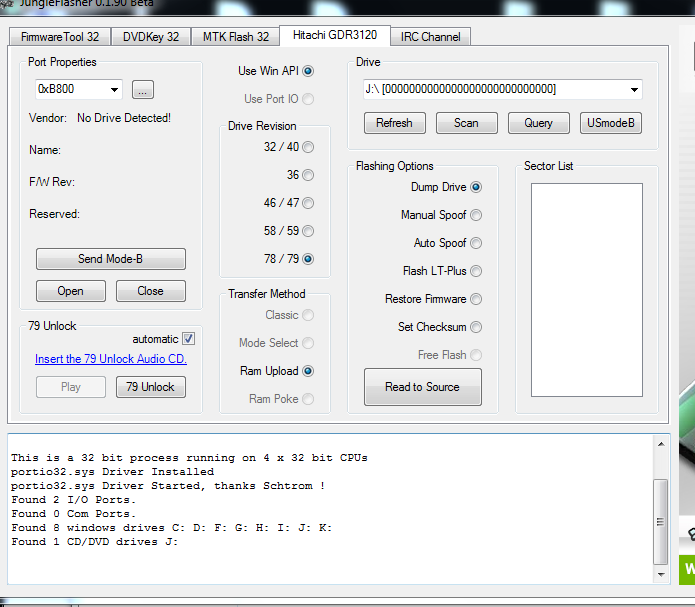This screenshot has width=695, height=607.
Task: Click the 'Found 0 Com Ports.' log line
Action: pyautogui.click(x=74, y=514)
